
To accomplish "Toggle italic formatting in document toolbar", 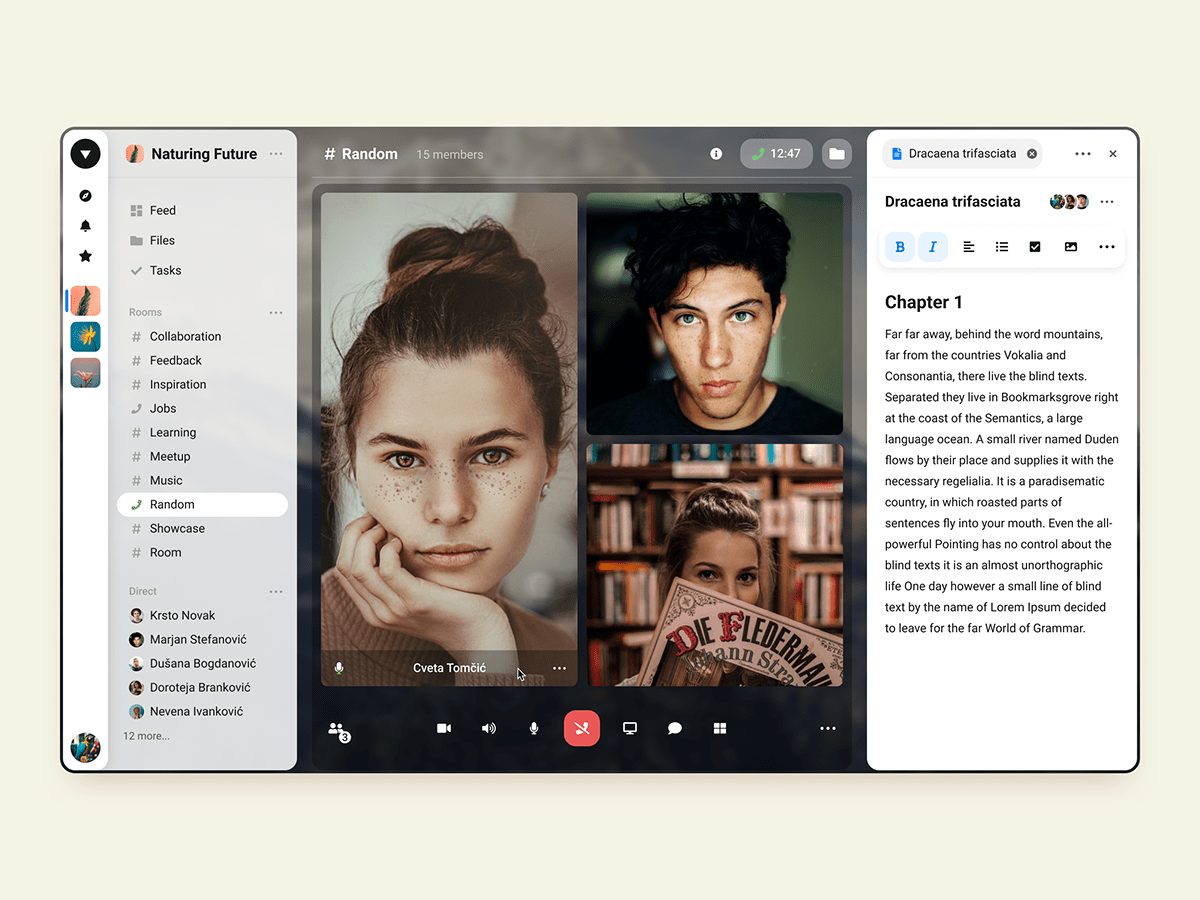I will tap(933, 247).
